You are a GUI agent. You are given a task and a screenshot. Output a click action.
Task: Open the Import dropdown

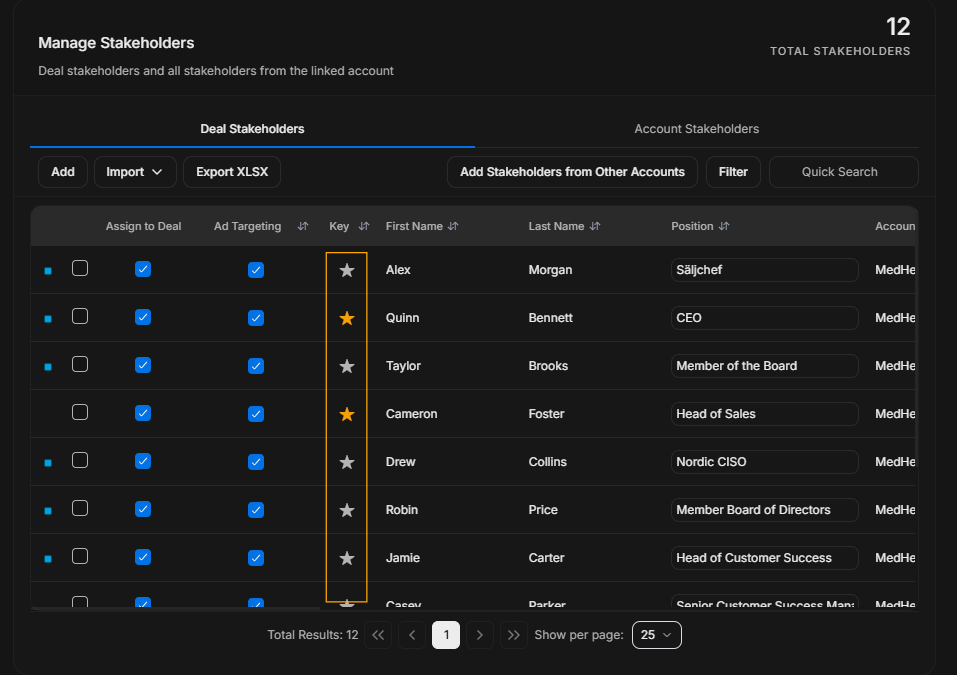(135, 172)
